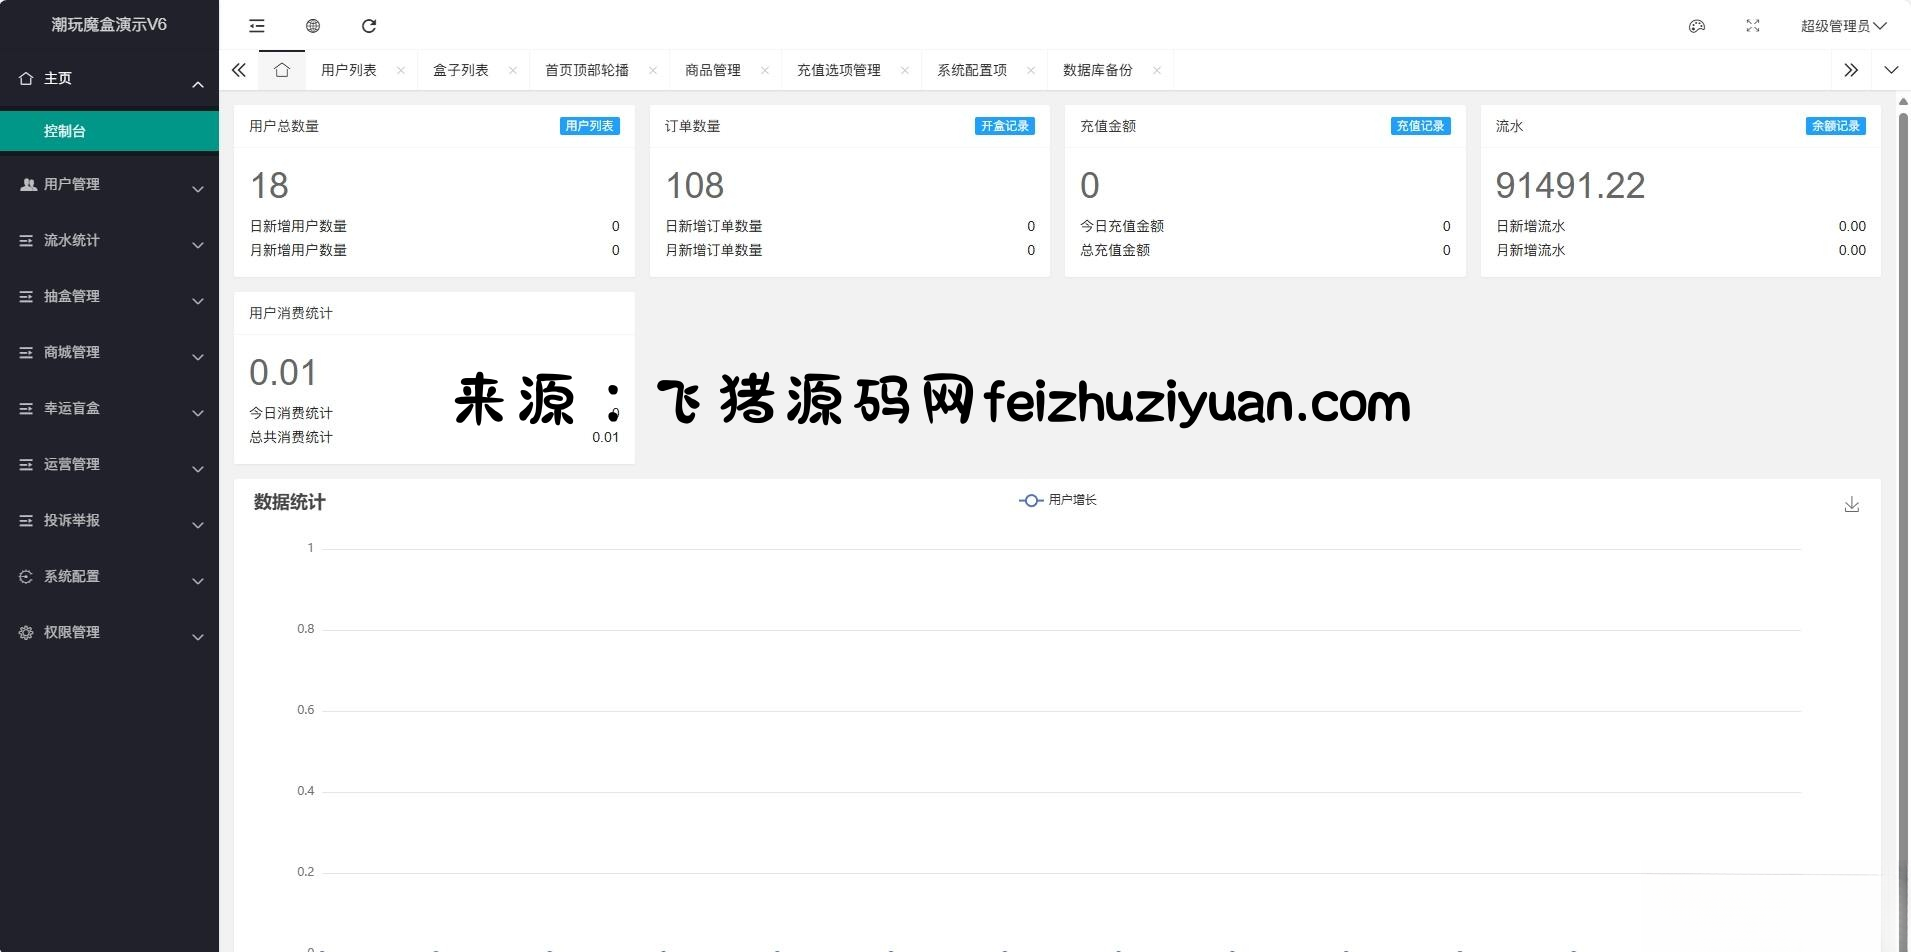Viewport: 1911px width, 952px height.
Task: Switch to the 盒子列表 tab
Action: coord(461,70)
